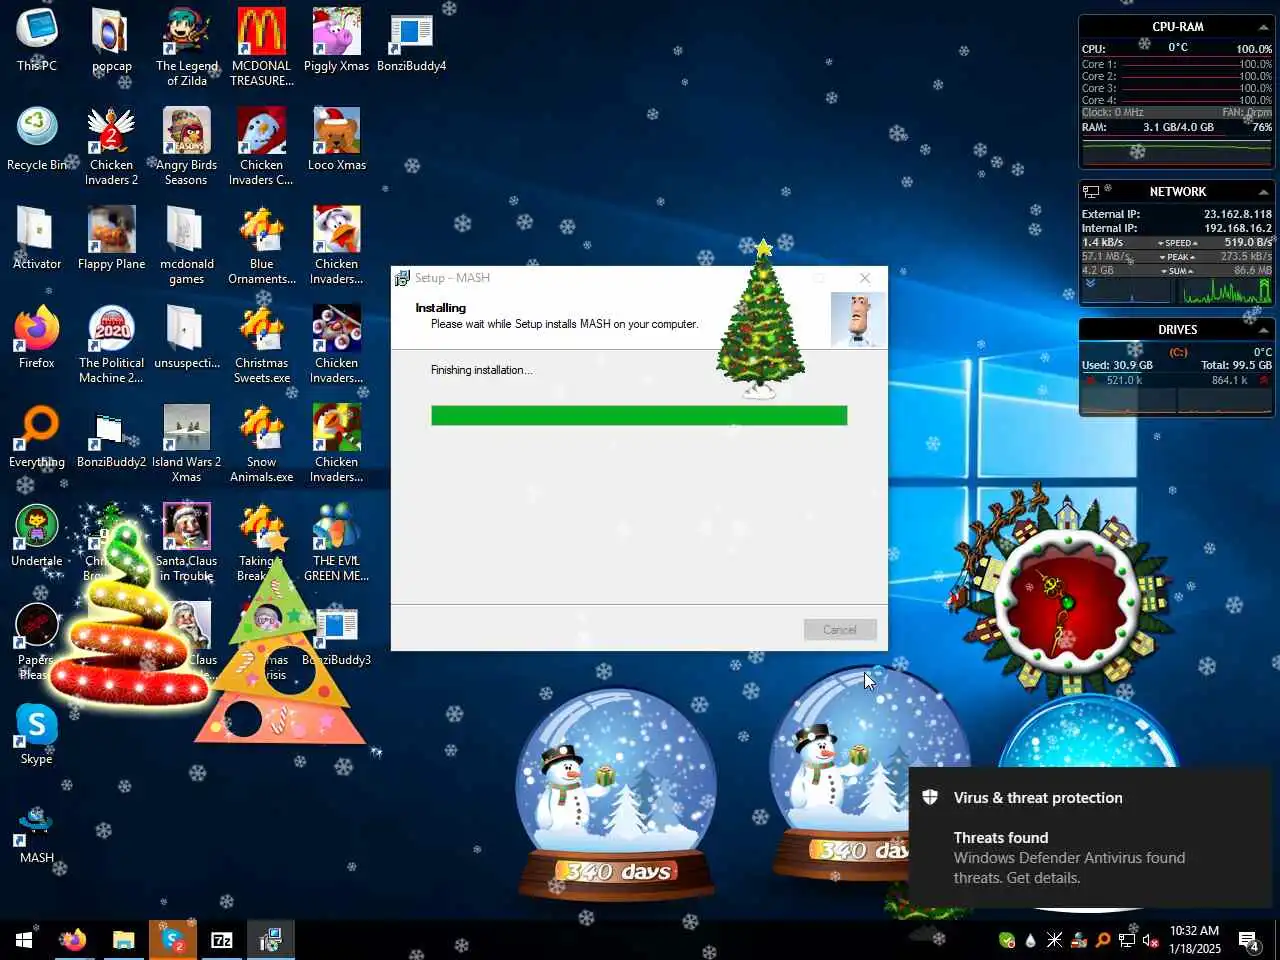Launch Angry Birds Seasons shortcut
This screenshot has height=960, width=1280.
186,146
